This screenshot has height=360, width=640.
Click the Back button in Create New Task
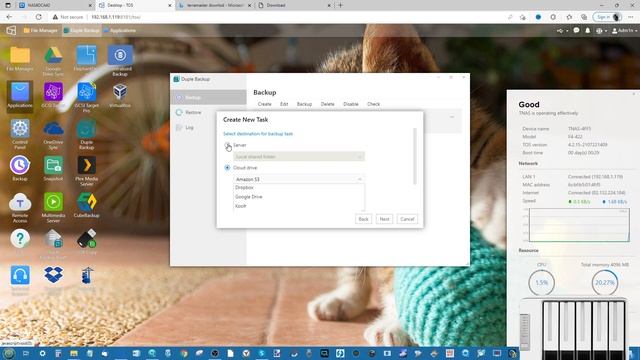pyautogui.click(x=363, y=219)
